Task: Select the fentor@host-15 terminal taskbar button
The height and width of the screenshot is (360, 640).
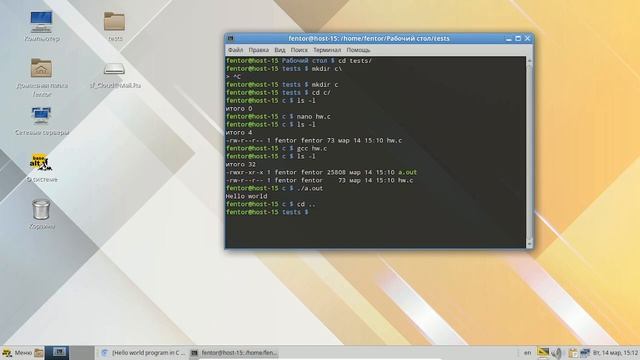Action: 234,353
